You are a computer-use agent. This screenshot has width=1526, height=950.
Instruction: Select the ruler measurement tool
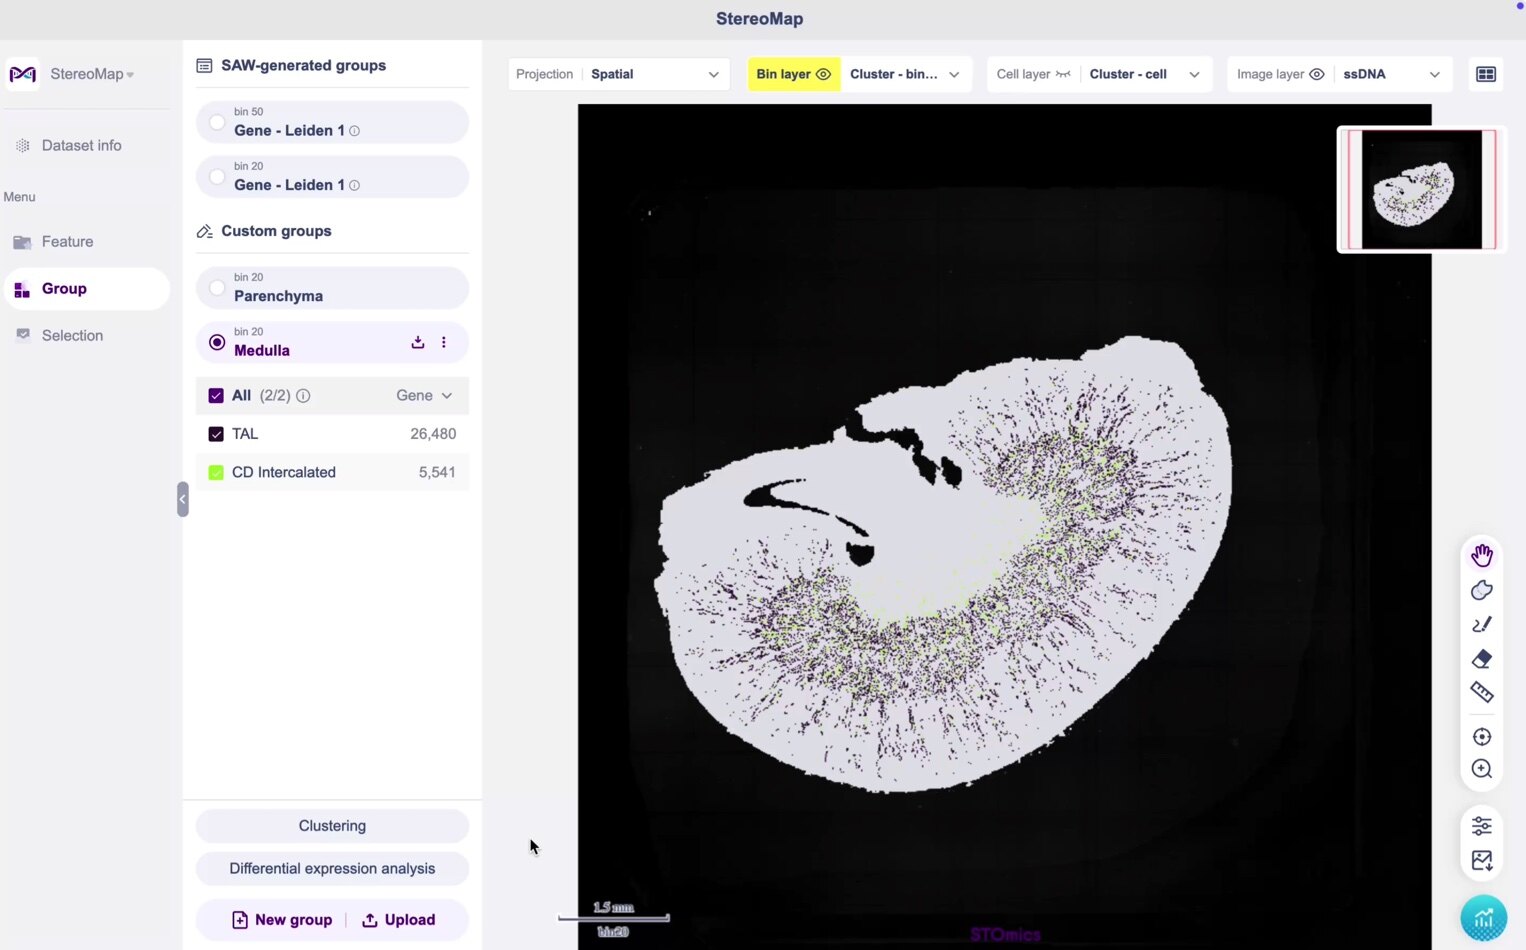click(x=1482, y=692)
